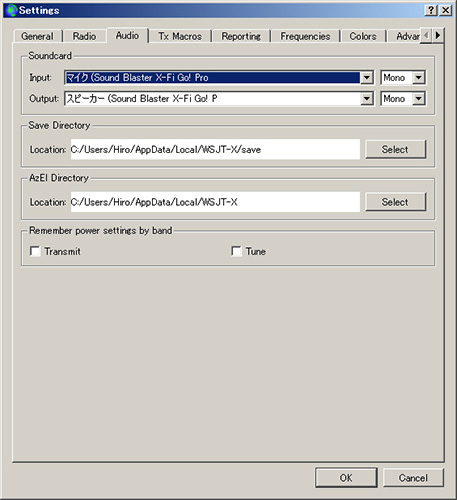The image size is (457, 500).
Task: Open the Output soundcard device dropdown
Action: (366, 99)
